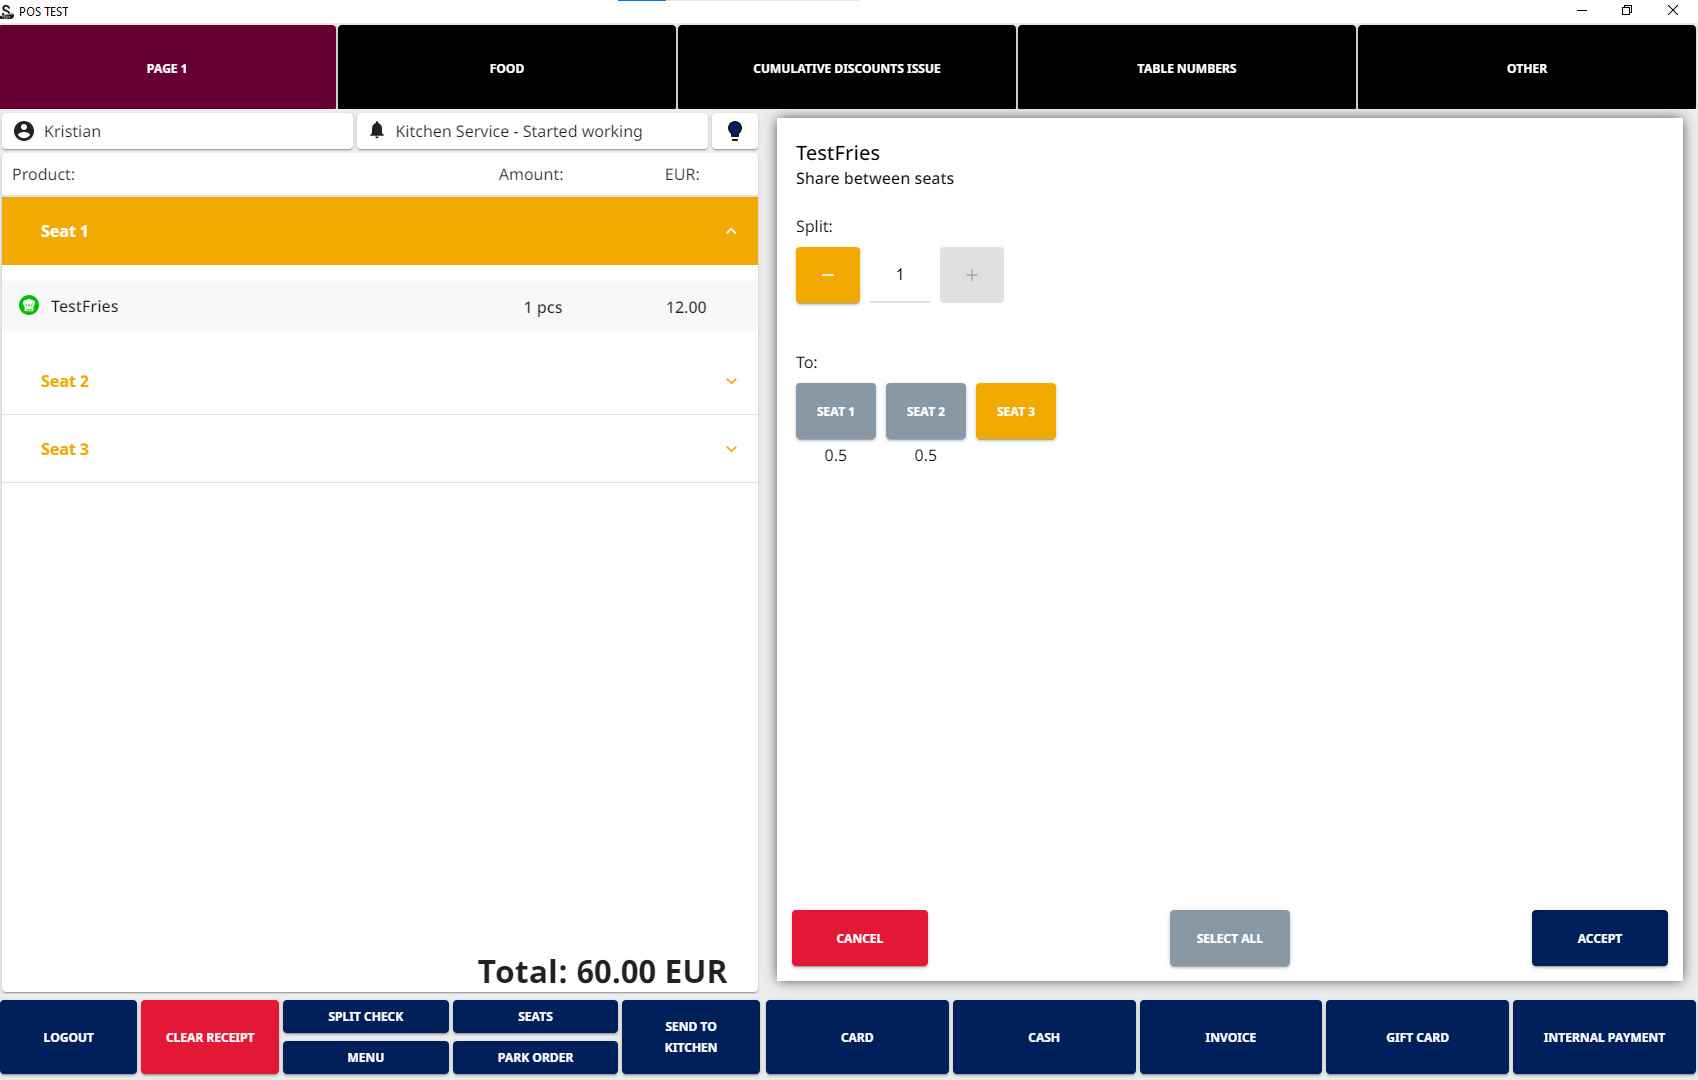Toggle Seat 1 in share targets
Image resolution: width=1698 pixels, height=1080 pixels.
[835, 411]
